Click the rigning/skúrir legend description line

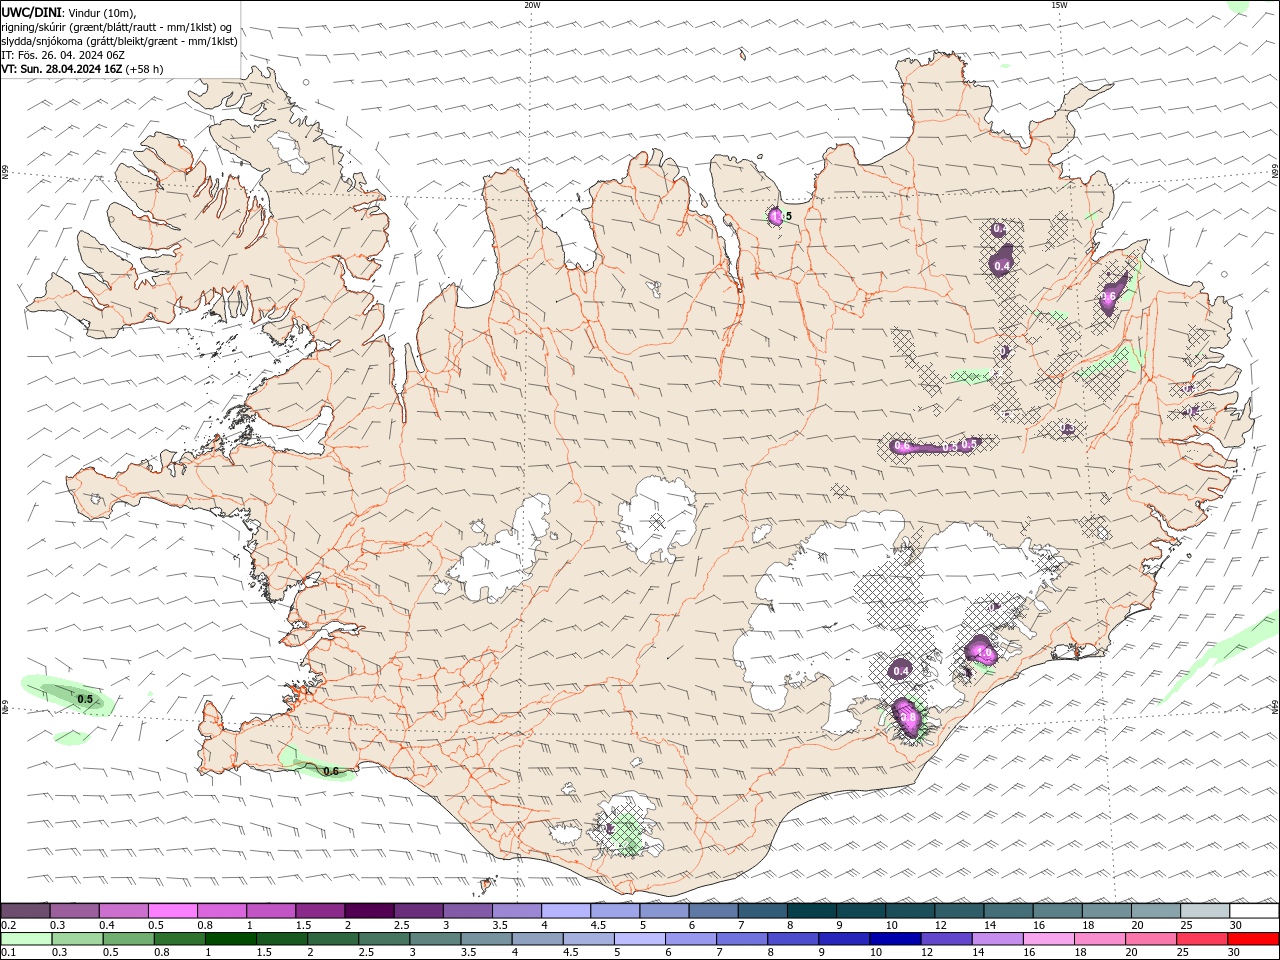116,27
